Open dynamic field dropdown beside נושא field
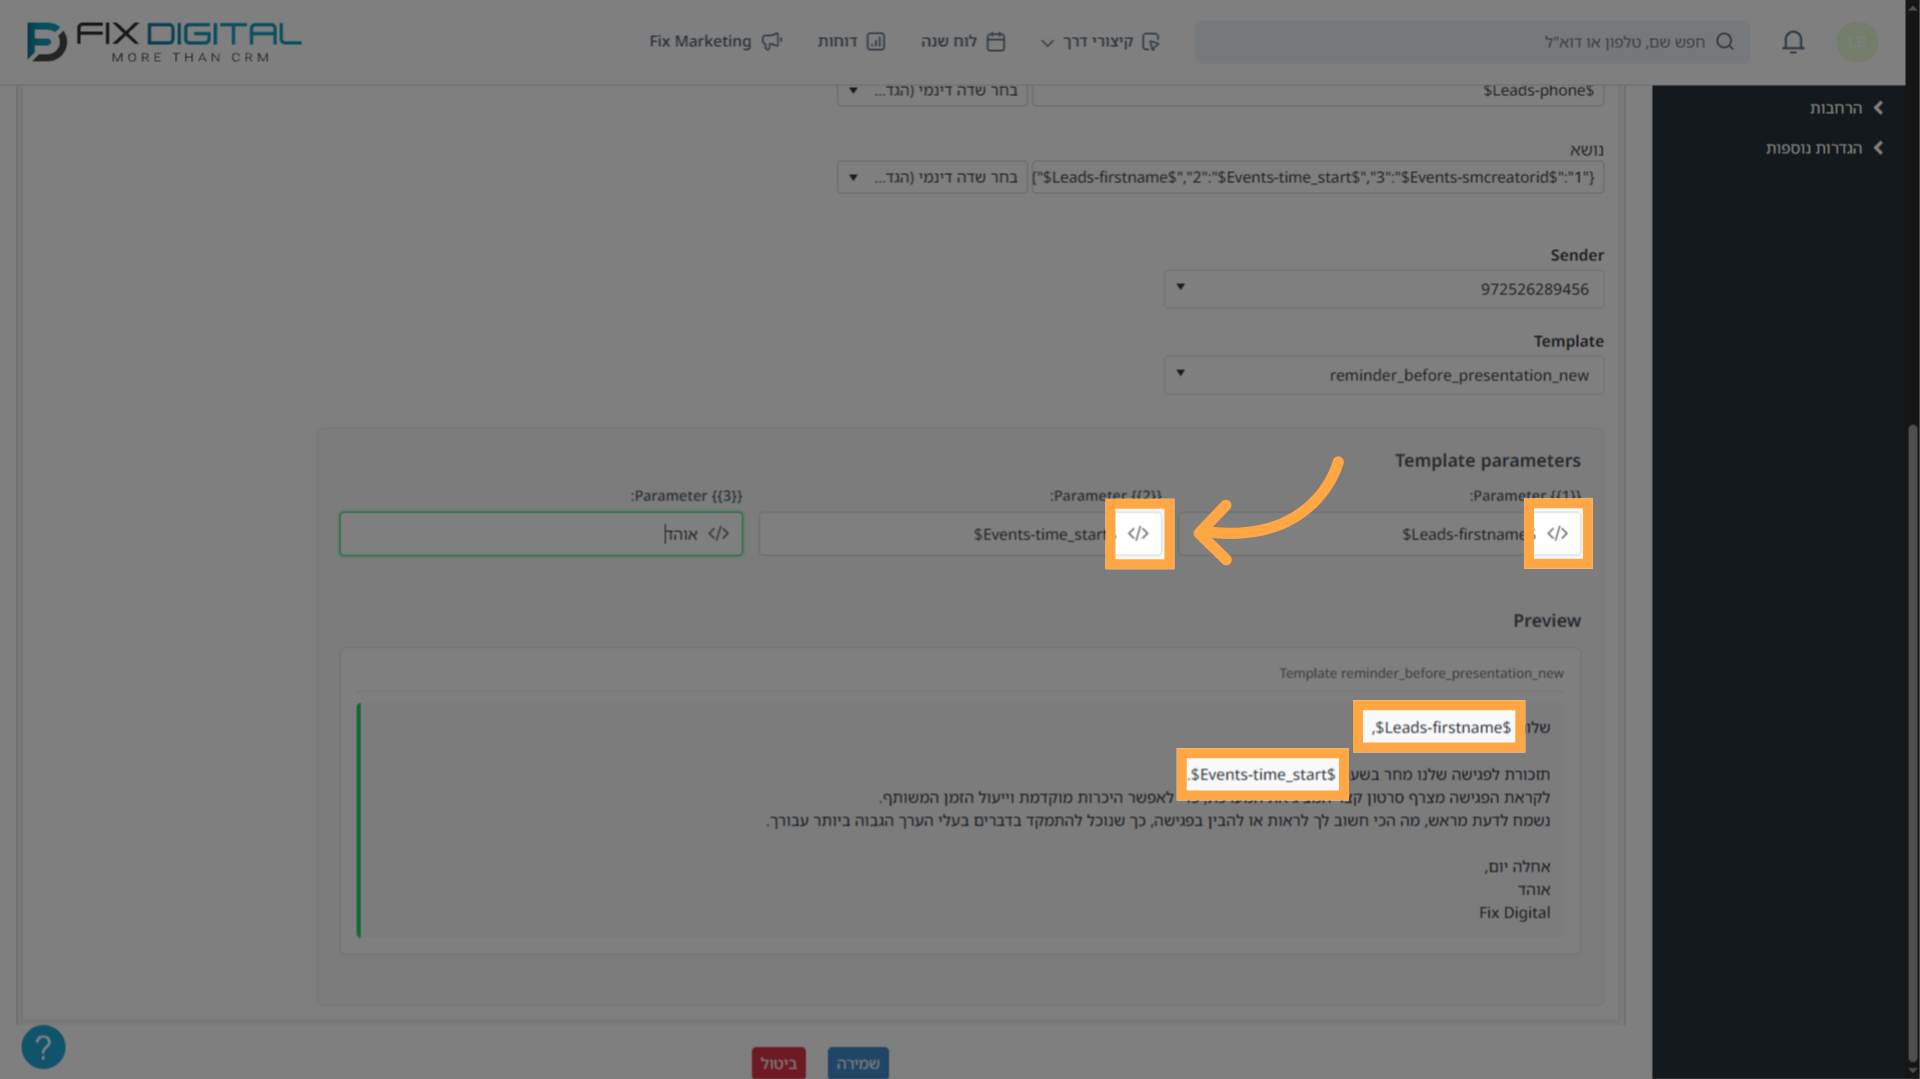 point(932,177)
